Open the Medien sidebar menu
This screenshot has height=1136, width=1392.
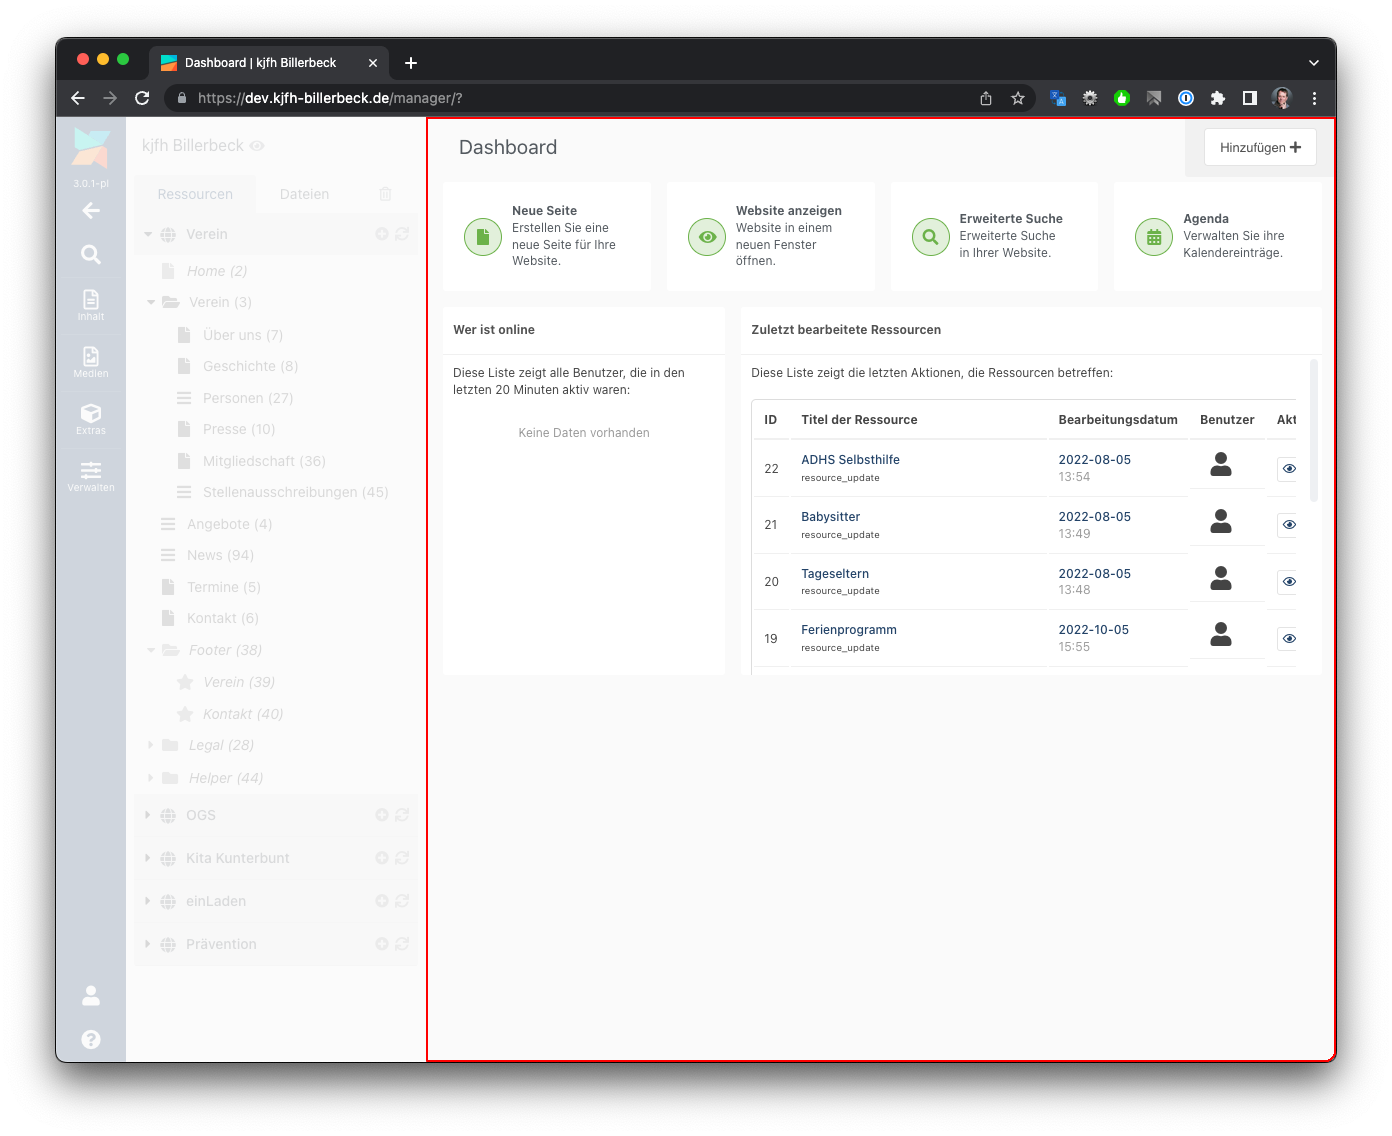point(91,361)
